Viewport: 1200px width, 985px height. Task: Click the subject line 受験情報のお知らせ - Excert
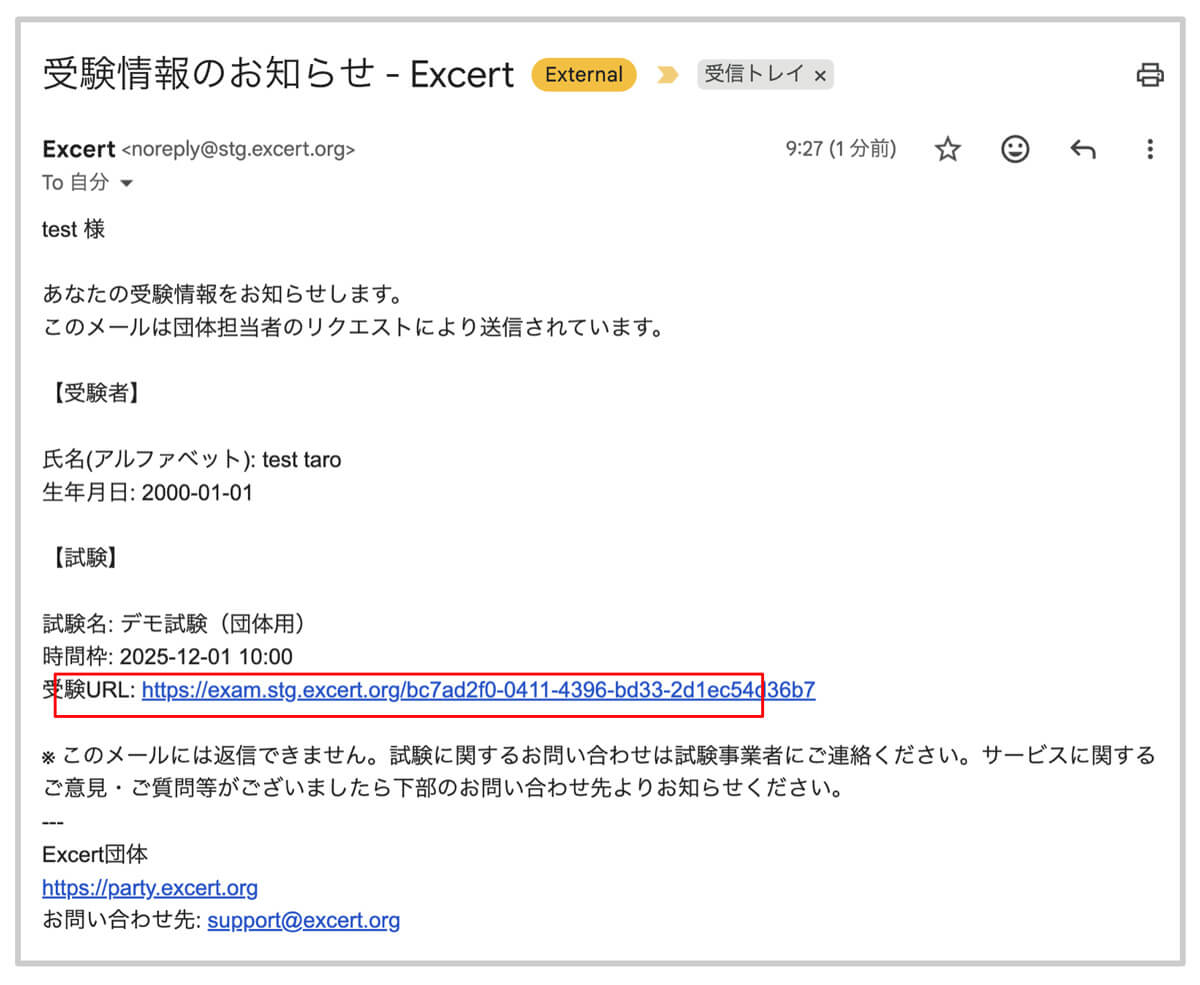[278, 75]
